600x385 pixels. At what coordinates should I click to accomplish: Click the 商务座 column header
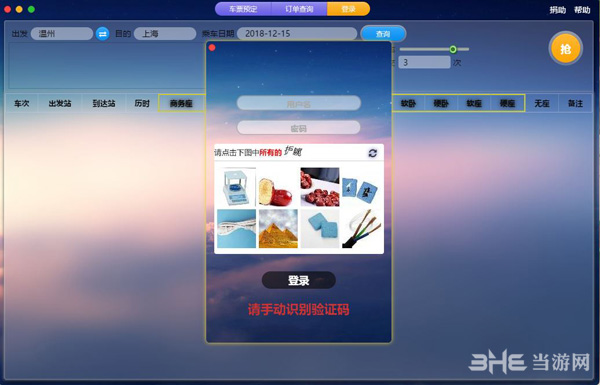click(181, 103)
